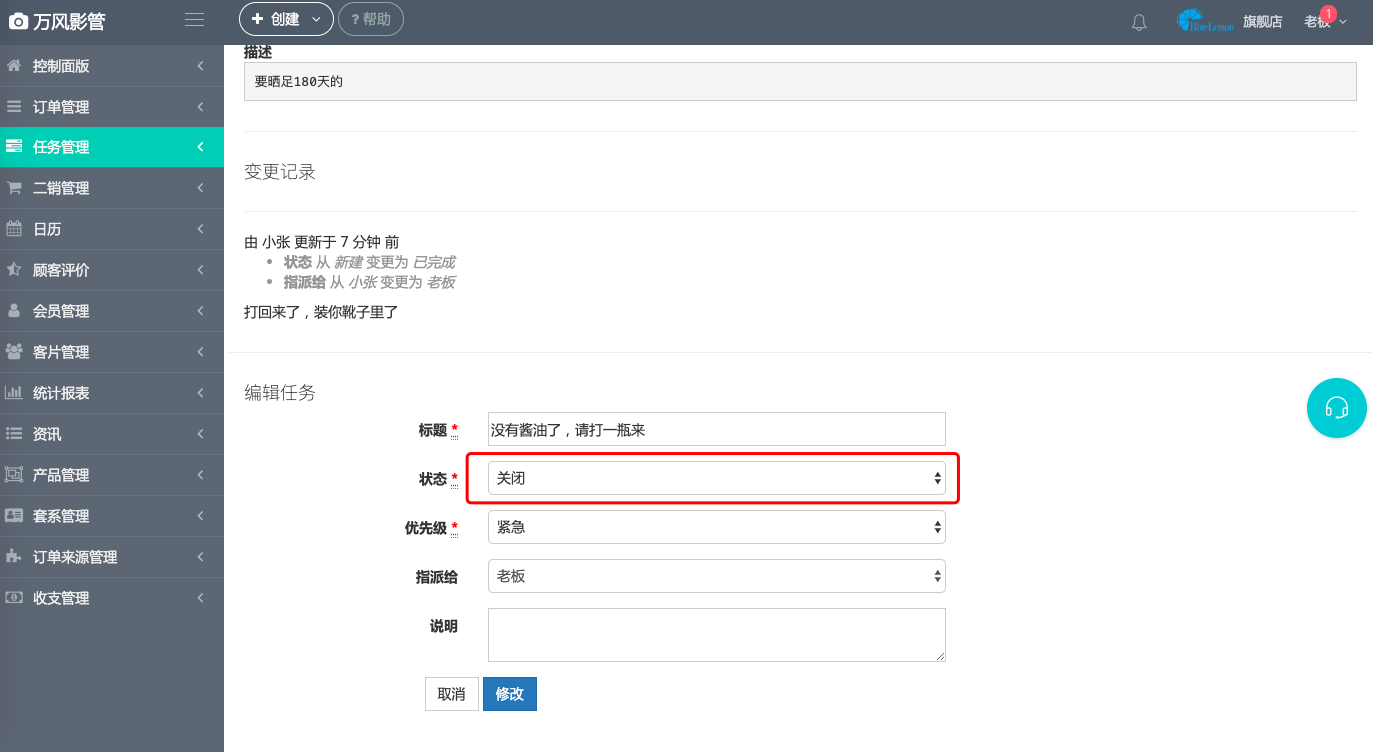
Task: Click the teal customer service headset icon
Action: 1336,408
